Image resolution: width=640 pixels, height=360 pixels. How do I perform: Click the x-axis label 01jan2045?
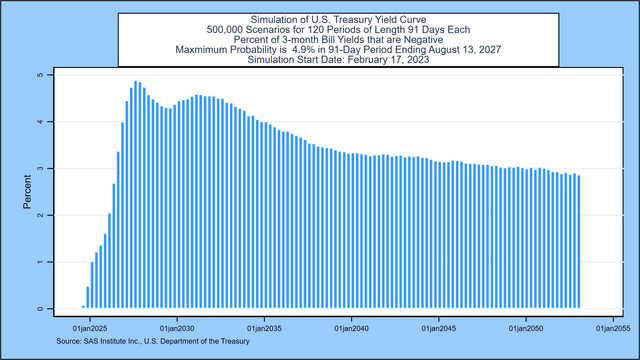click(x=439, y=328)
